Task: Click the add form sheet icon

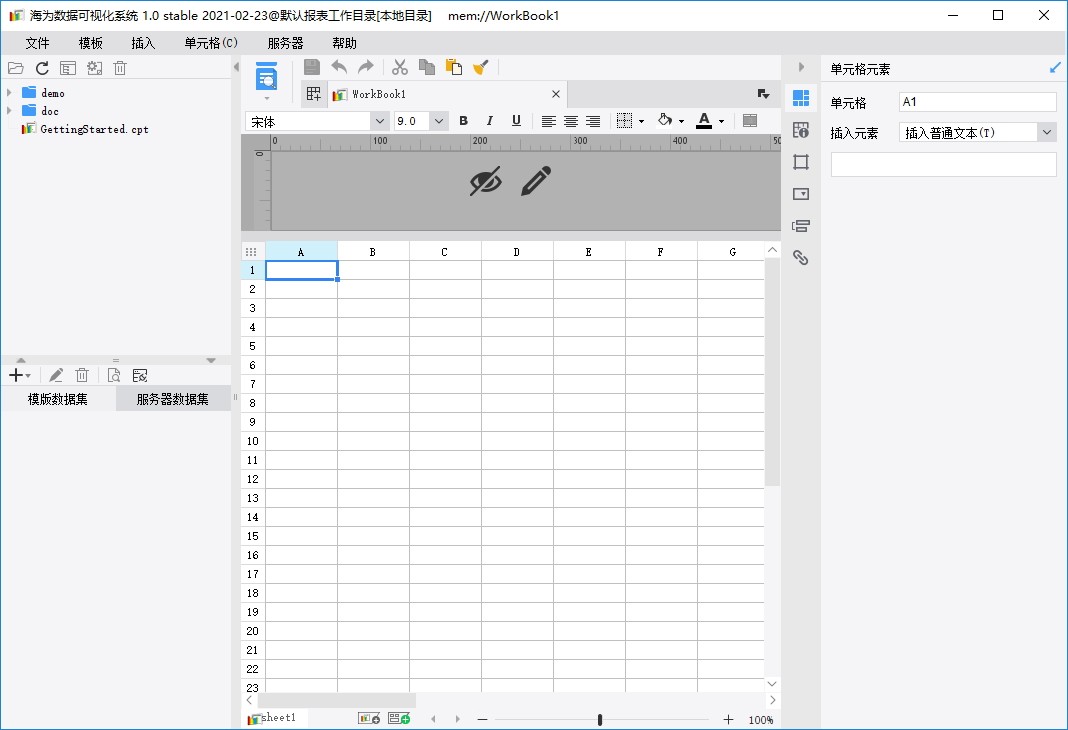Action: [399, 718]
